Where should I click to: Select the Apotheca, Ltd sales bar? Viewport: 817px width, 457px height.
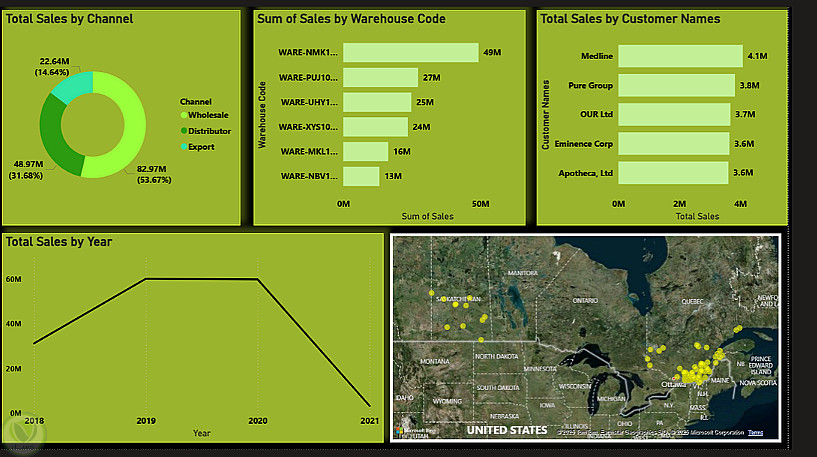click(673, 172)
